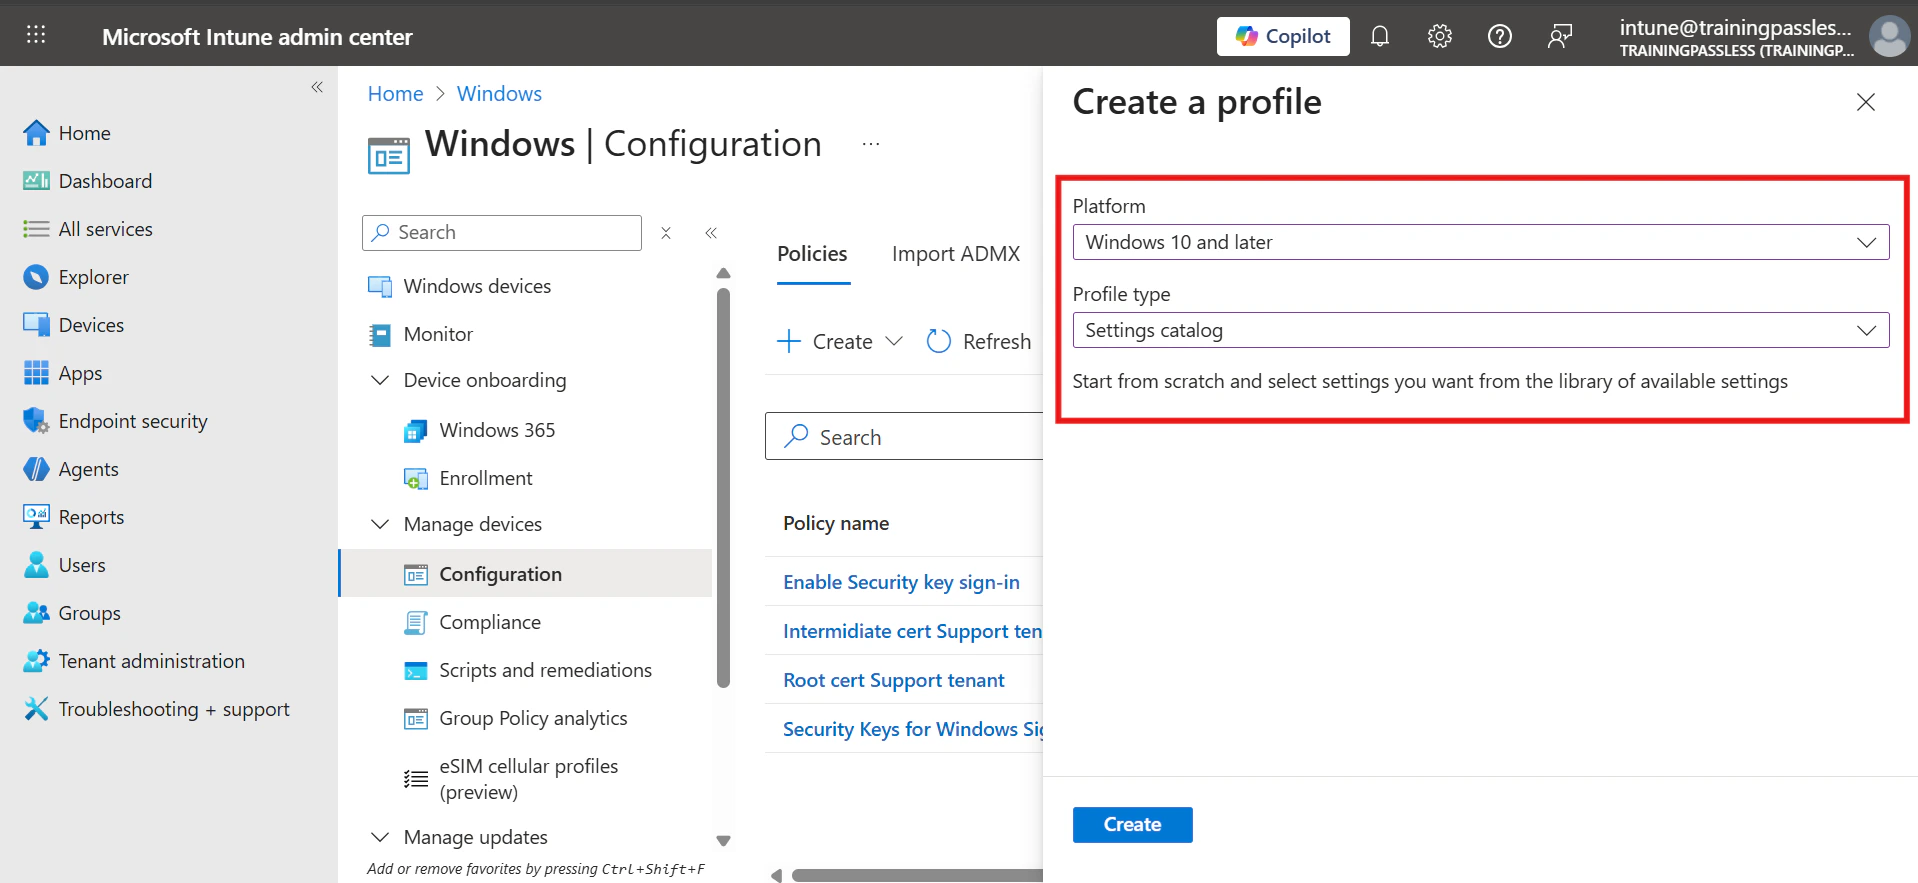Open the ellipsis menu beside Configuration title
Image resolution: width=1918 pixels, height=883 pixels.
871,144
